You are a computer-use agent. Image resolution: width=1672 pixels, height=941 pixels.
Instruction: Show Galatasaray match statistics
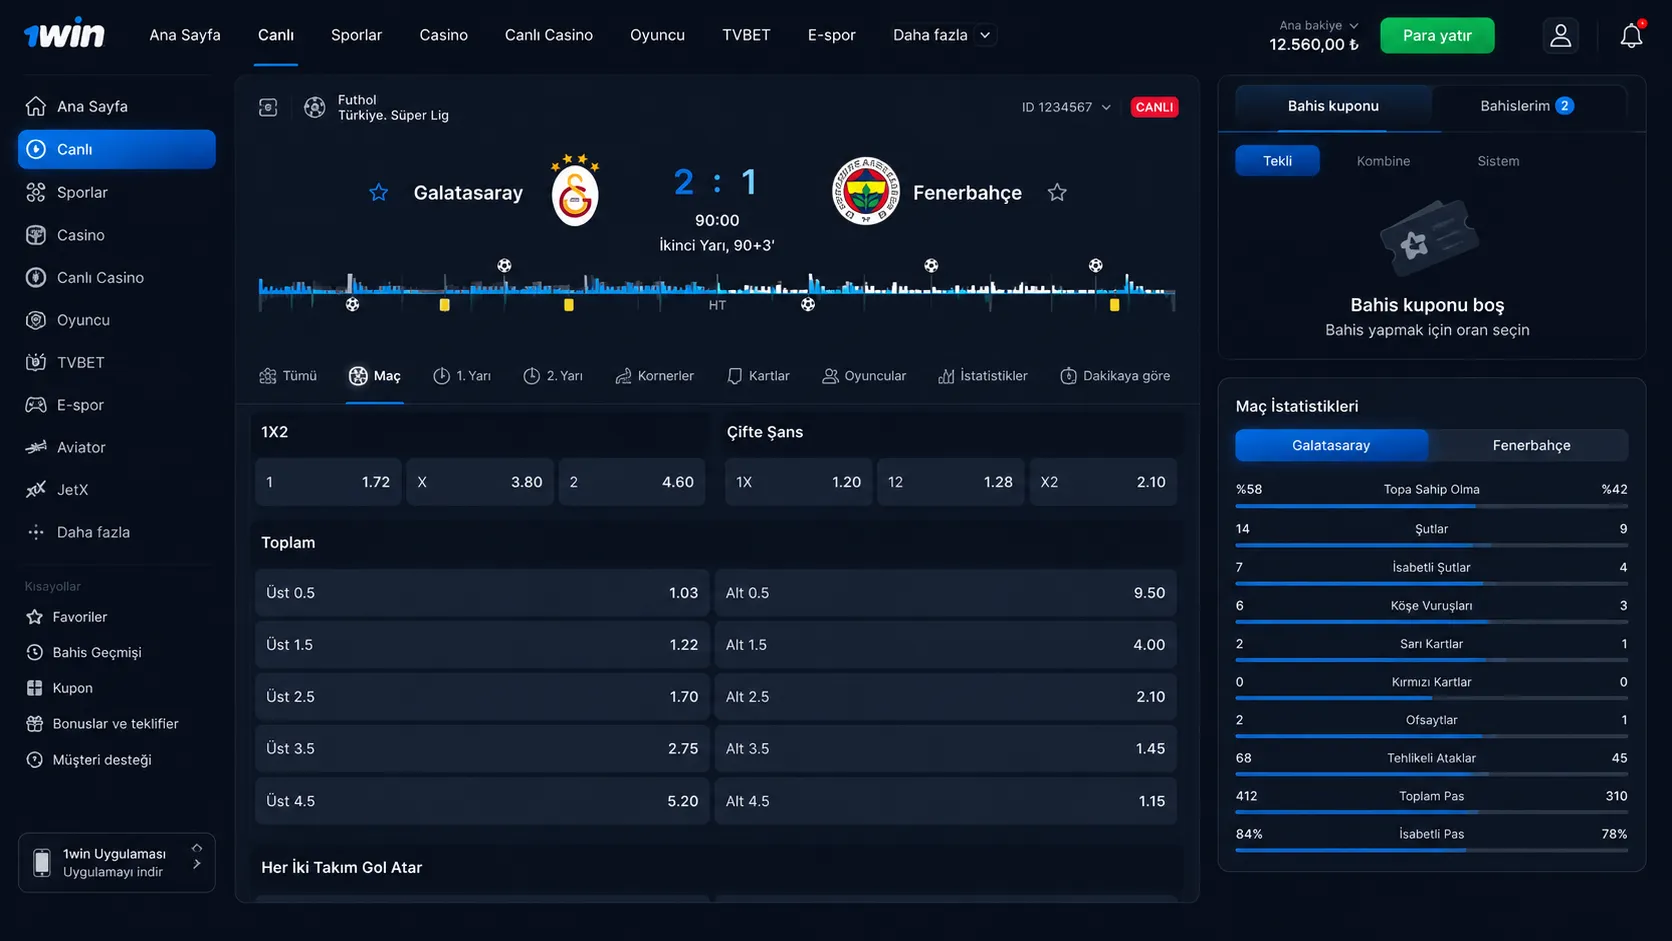point(1331,445)
